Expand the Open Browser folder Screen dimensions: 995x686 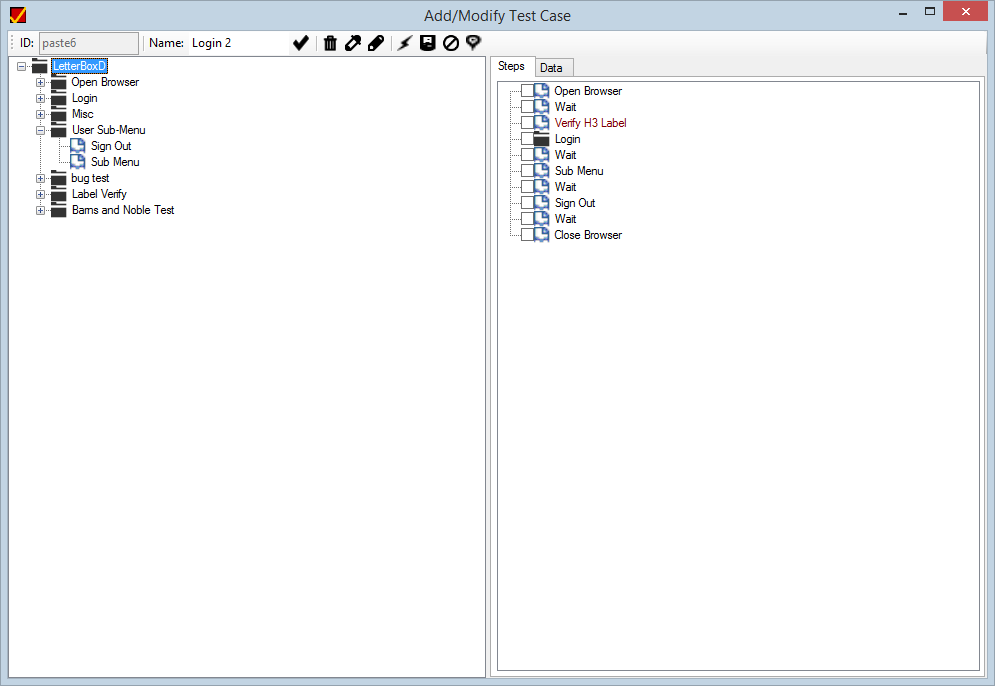click(x=41, y=82)
